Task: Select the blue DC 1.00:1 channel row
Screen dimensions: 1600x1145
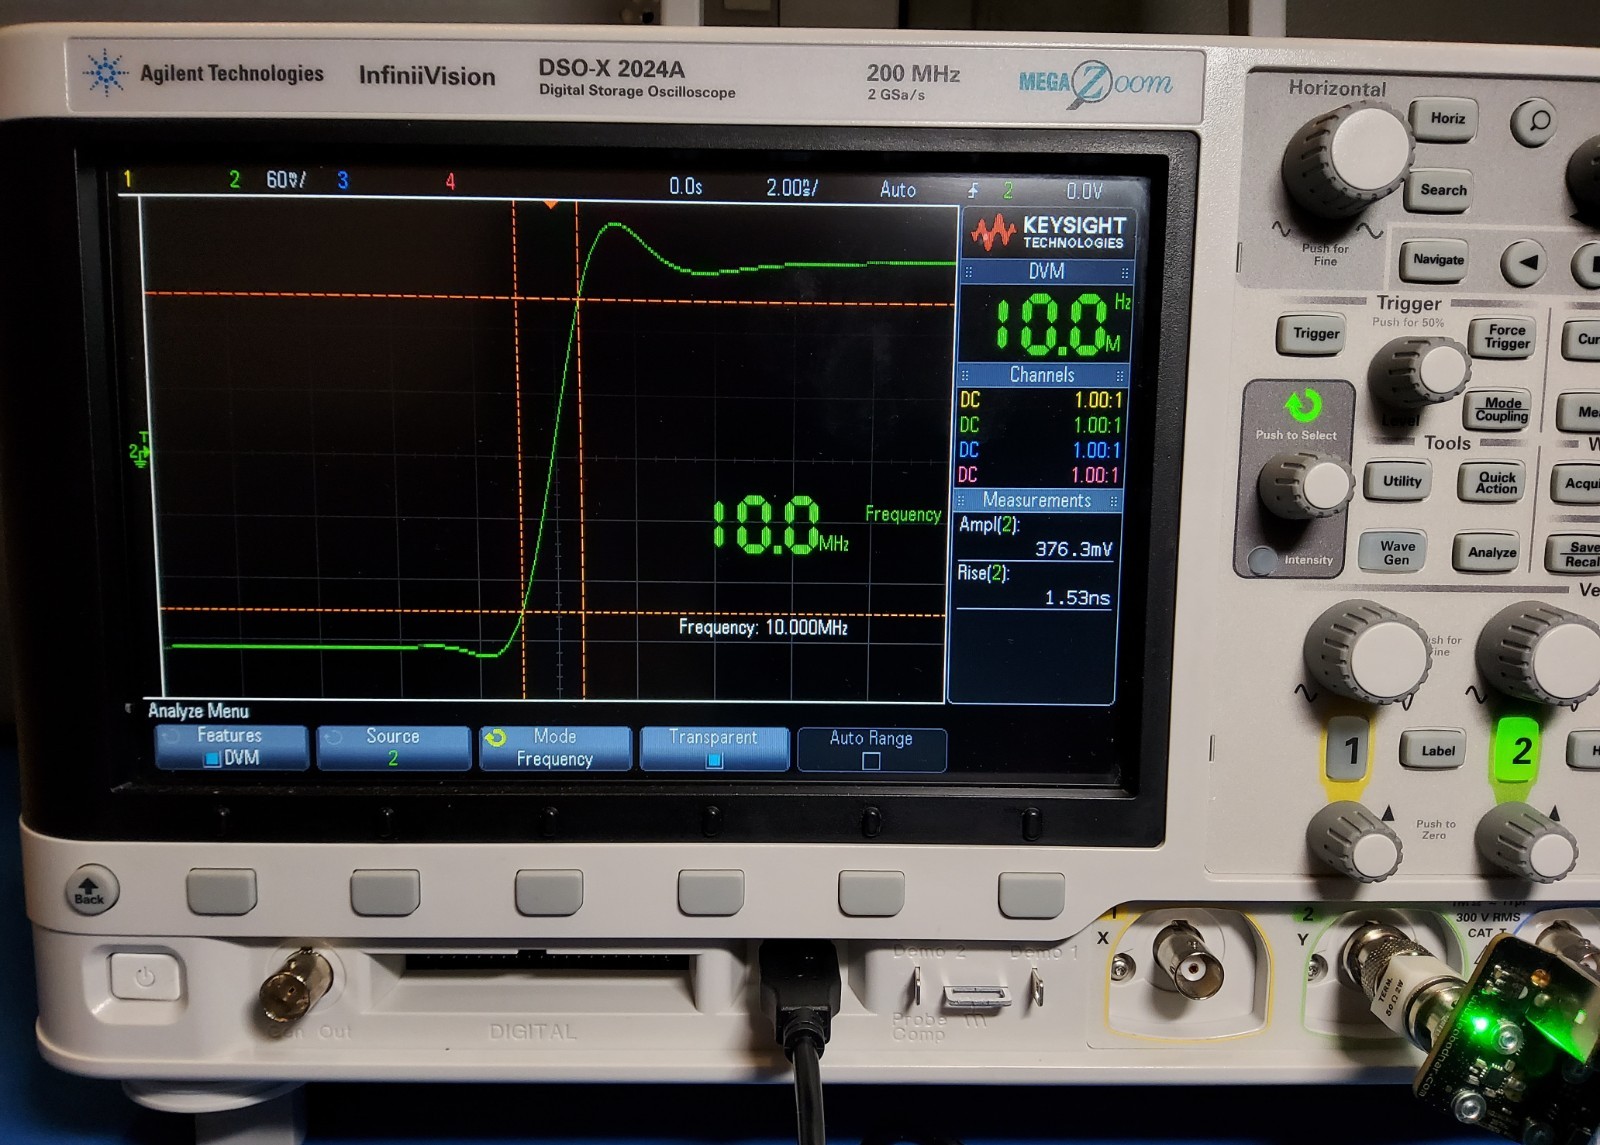Action: pos(1040,450)
